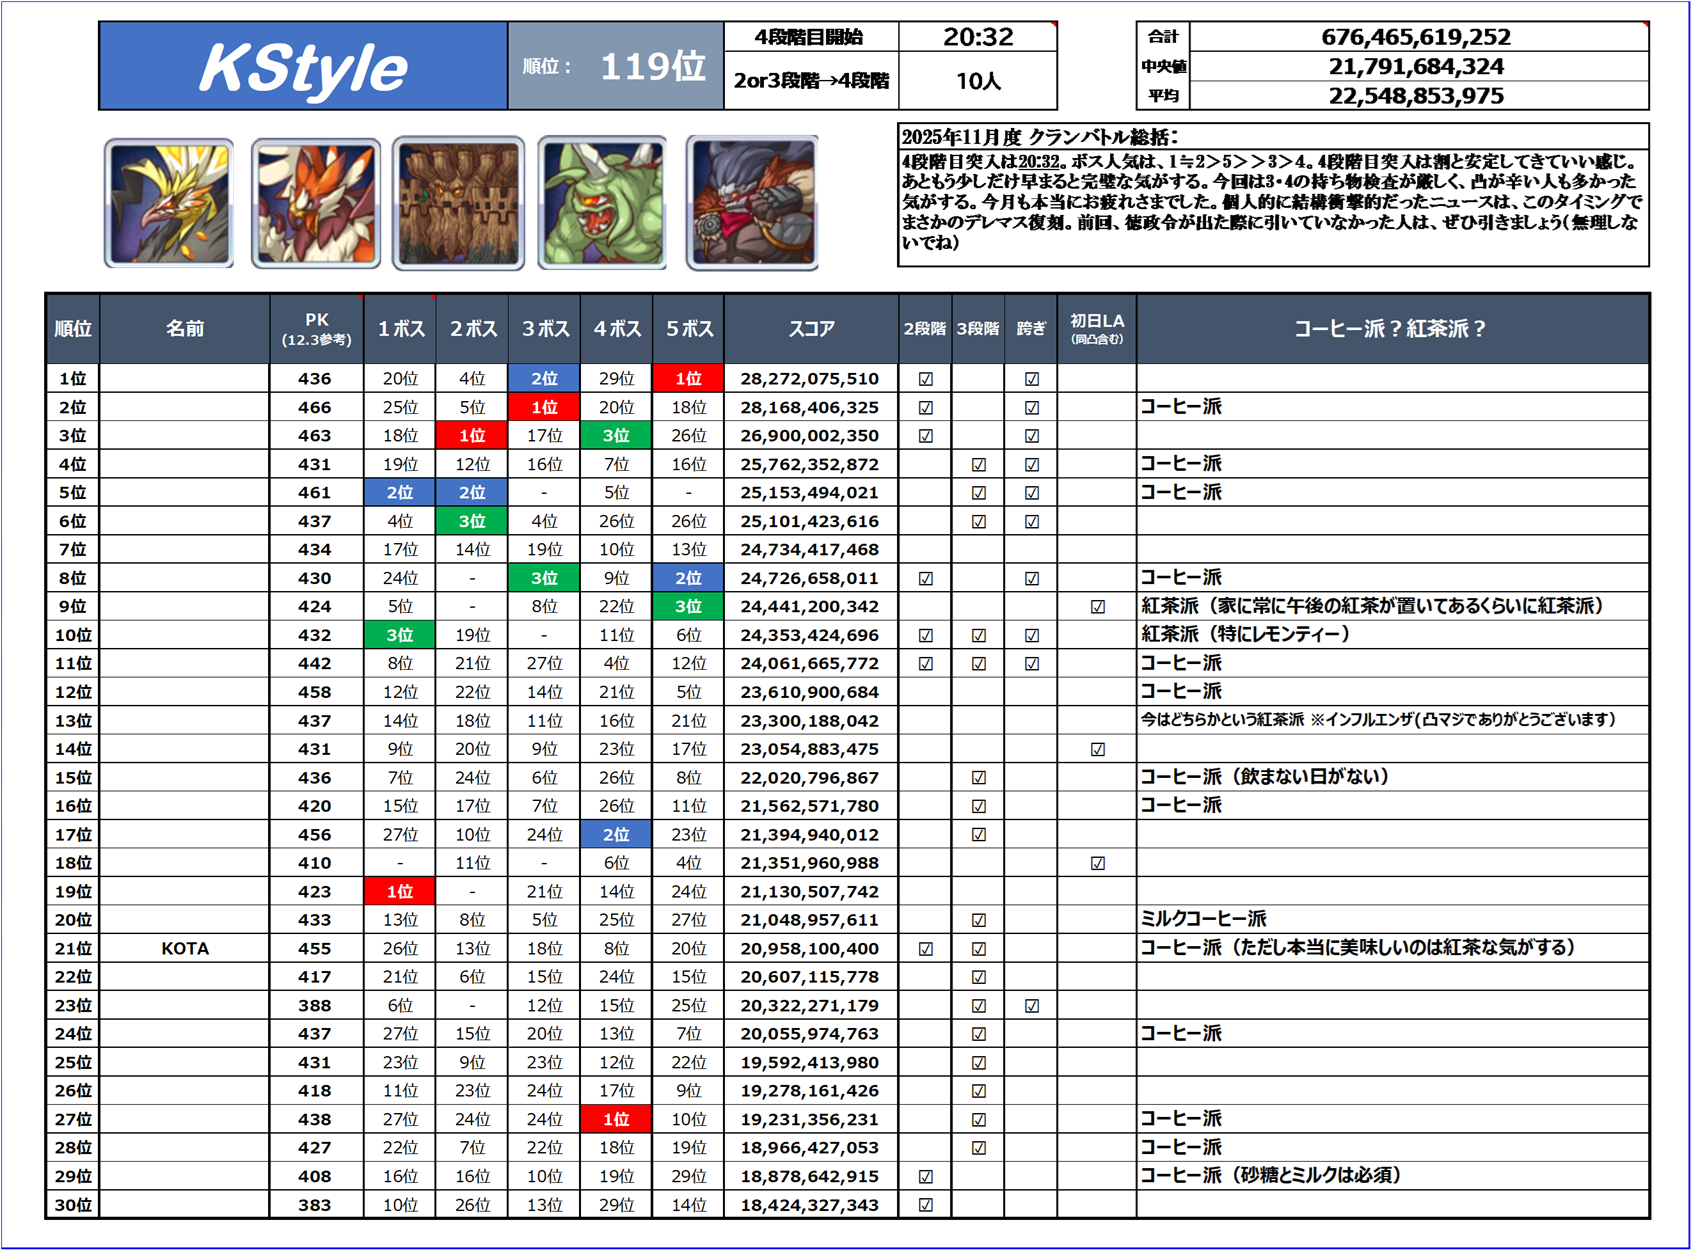This screenshot has height=1250, width=1691.
Task: Click the KStyle logo banner
Action: click(x=303, y=67)
